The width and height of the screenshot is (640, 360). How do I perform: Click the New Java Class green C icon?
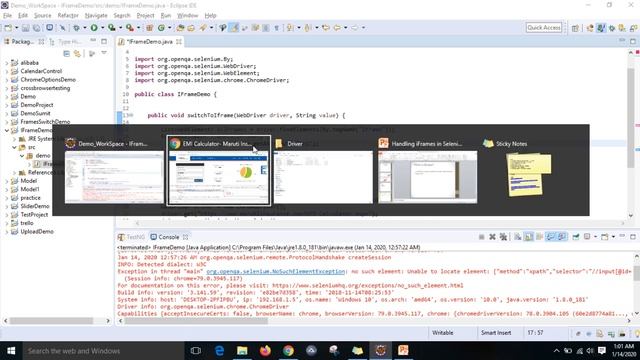[x=161, y=28]
